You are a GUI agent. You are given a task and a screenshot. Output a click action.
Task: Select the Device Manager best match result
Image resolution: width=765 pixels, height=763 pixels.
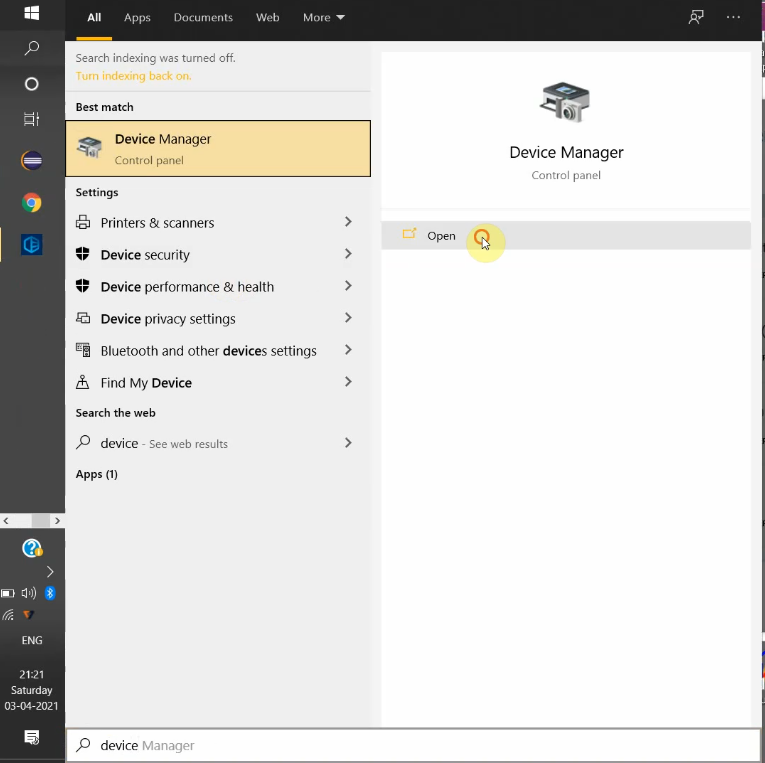tap(218, 148)
